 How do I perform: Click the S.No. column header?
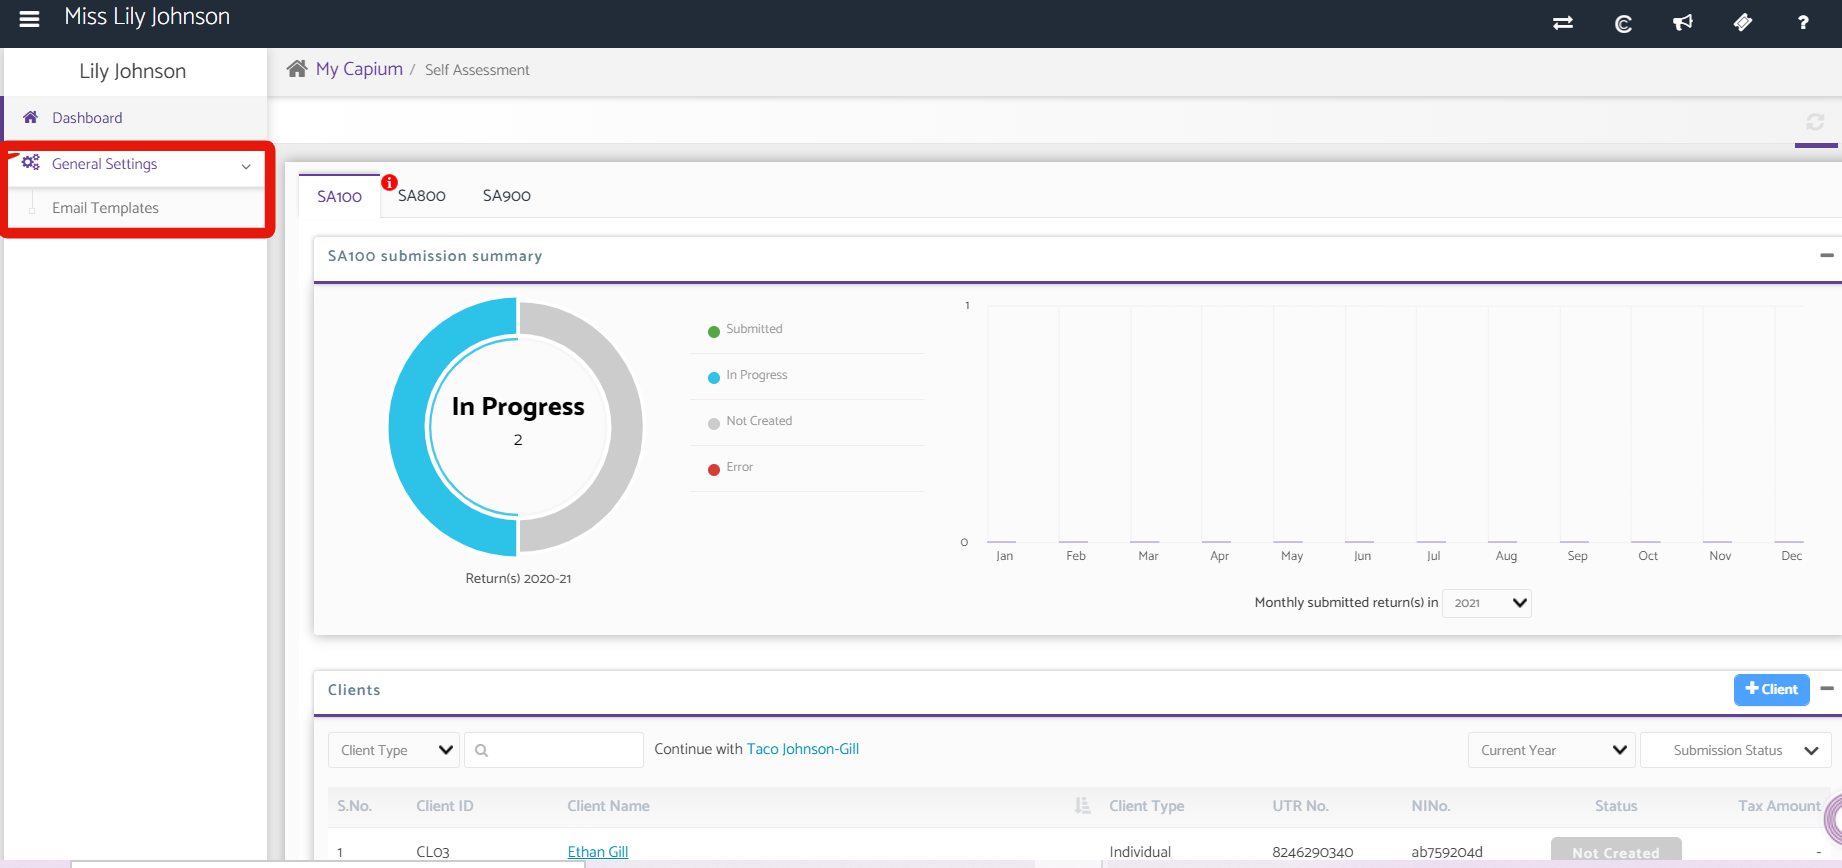(354, 806)
